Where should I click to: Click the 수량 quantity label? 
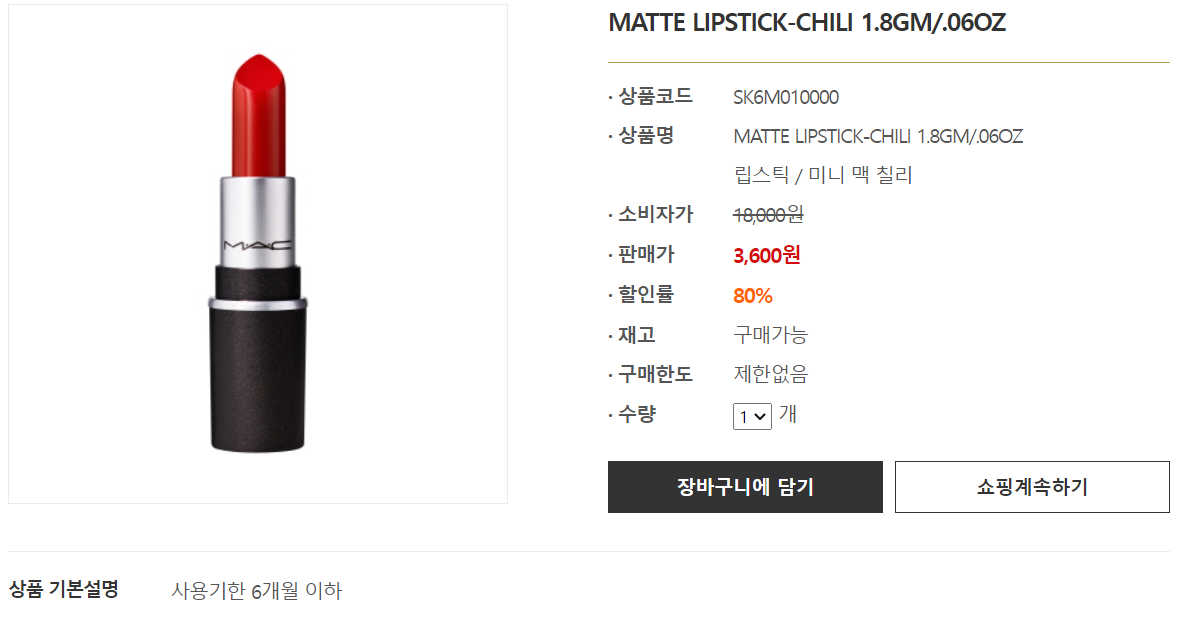[637, 414]
